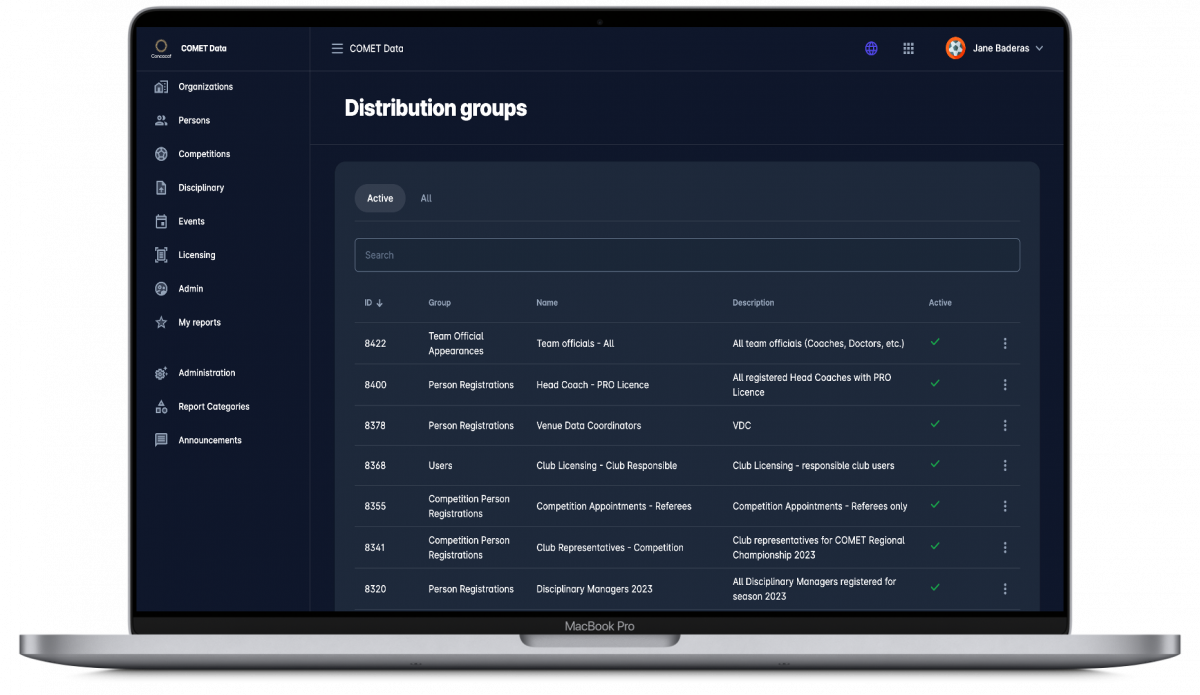Change the ID column sort order
The height and width of the screenshot is (695, 1200).
374,302
